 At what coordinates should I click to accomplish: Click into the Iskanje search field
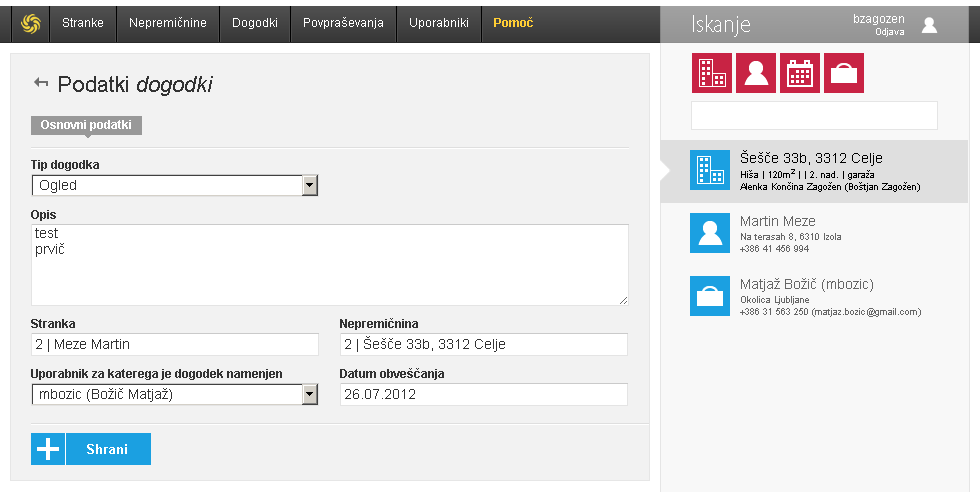(x=814, y=116)
